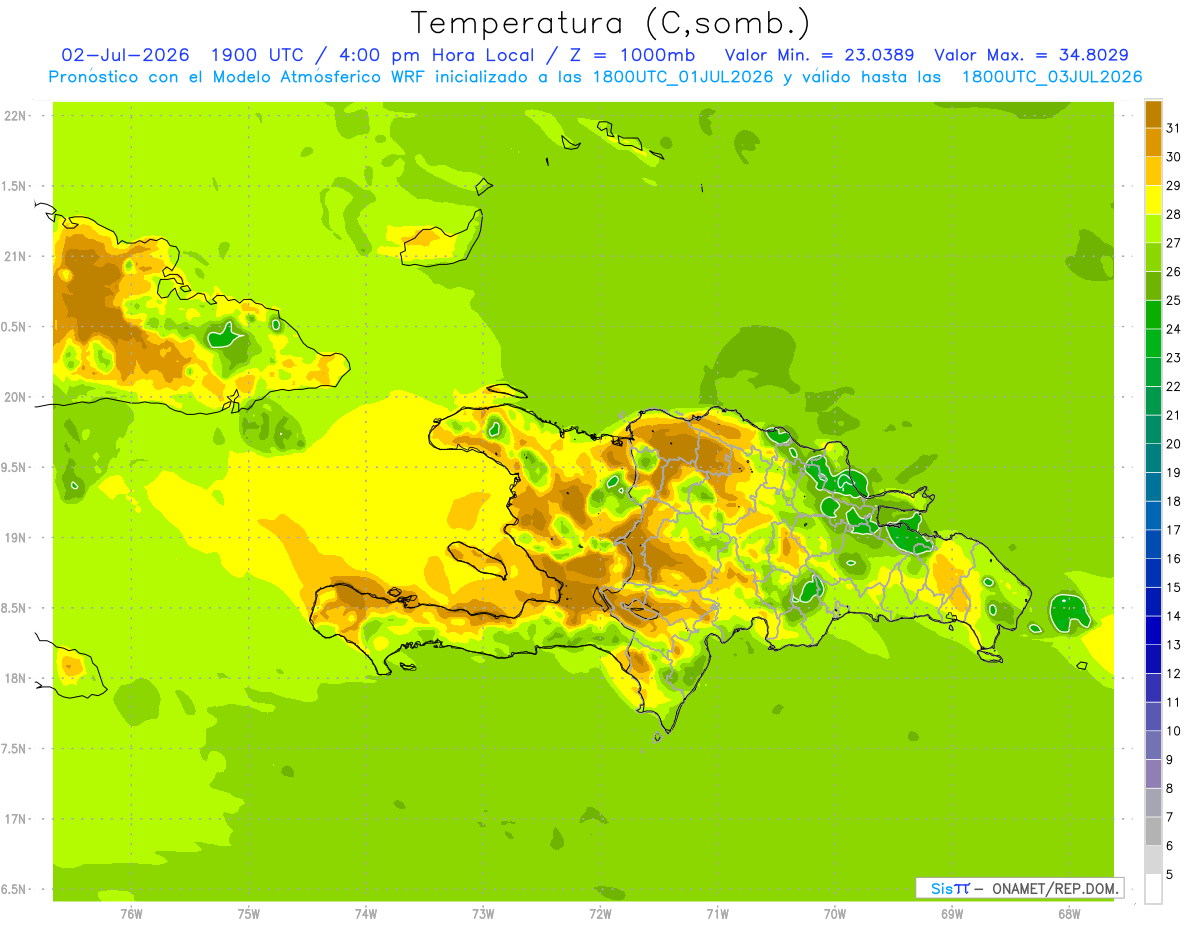Click the Valor Max. = 34.8029 text

(x=1031, y=55)
